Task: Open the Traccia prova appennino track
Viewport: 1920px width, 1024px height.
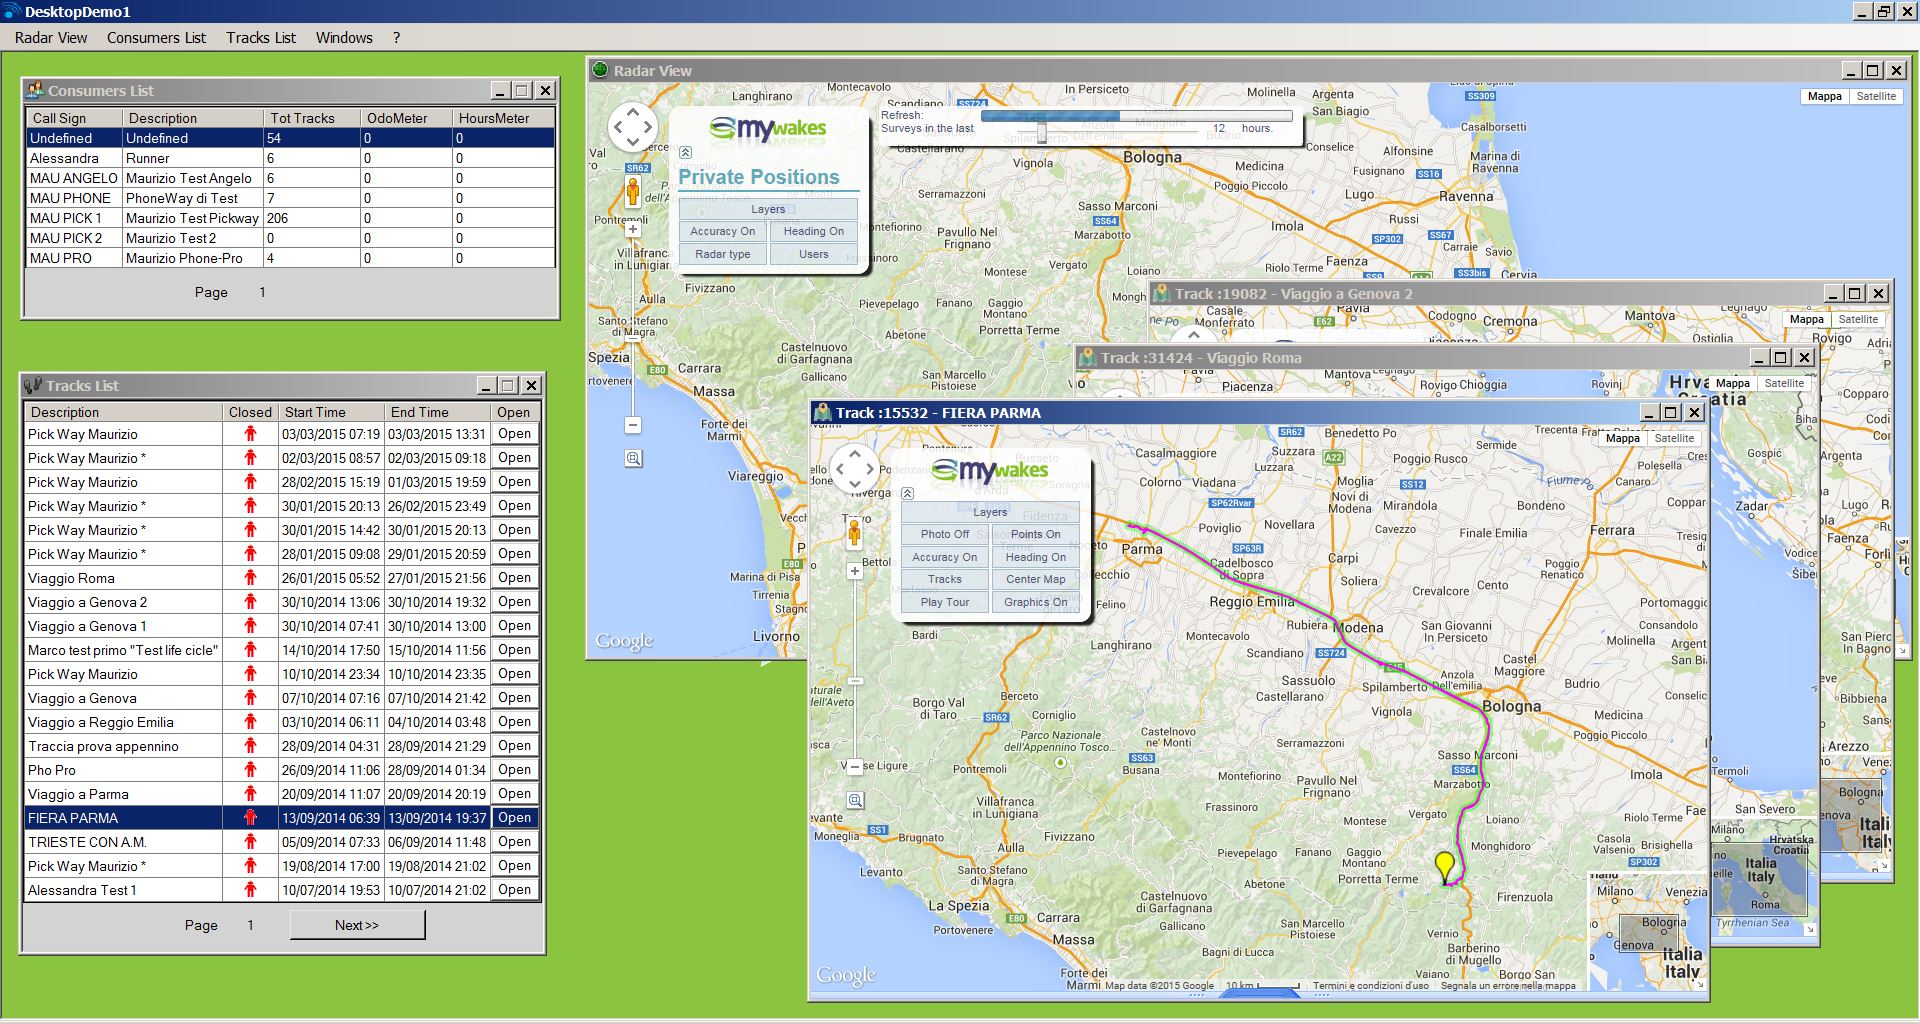Action: click(x=515, y=745)
